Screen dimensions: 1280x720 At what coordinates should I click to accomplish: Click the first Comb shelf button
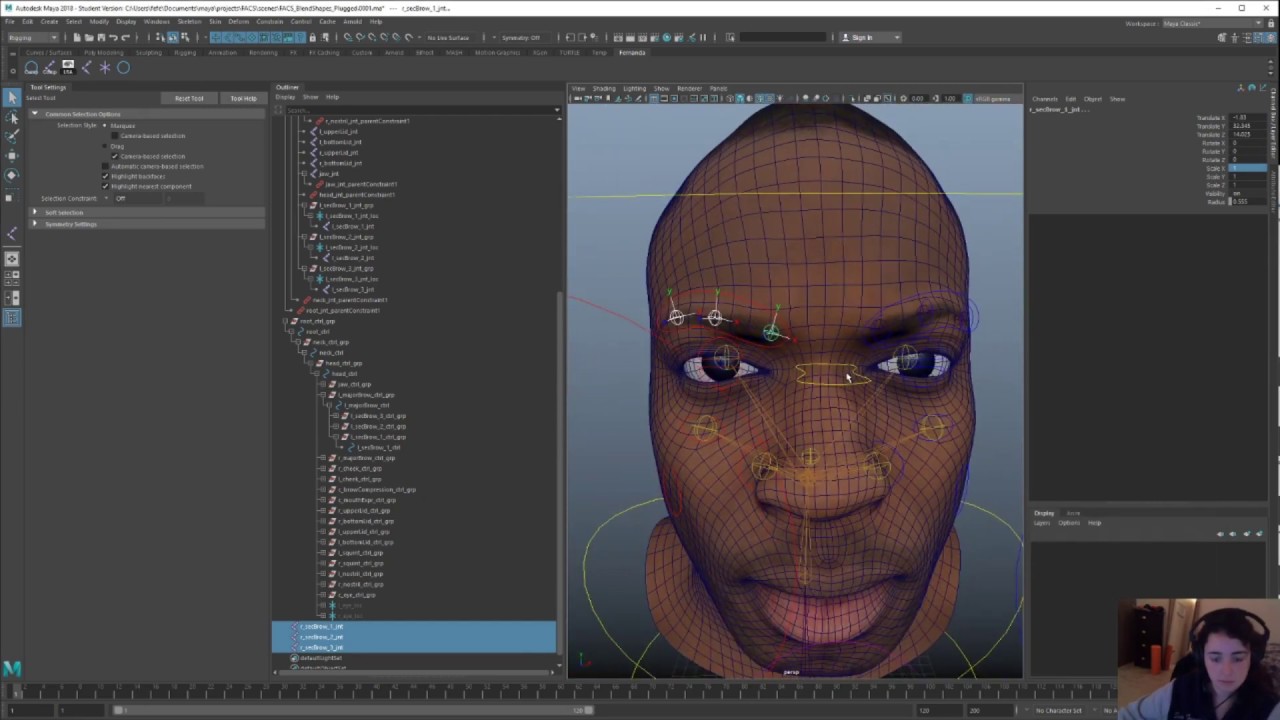pyautogui.click(x=31, y=68)
